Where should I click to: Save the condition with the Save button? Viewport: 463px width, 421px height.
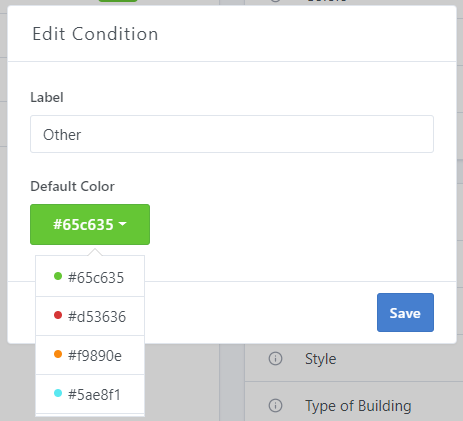click(x=405, y=313)
